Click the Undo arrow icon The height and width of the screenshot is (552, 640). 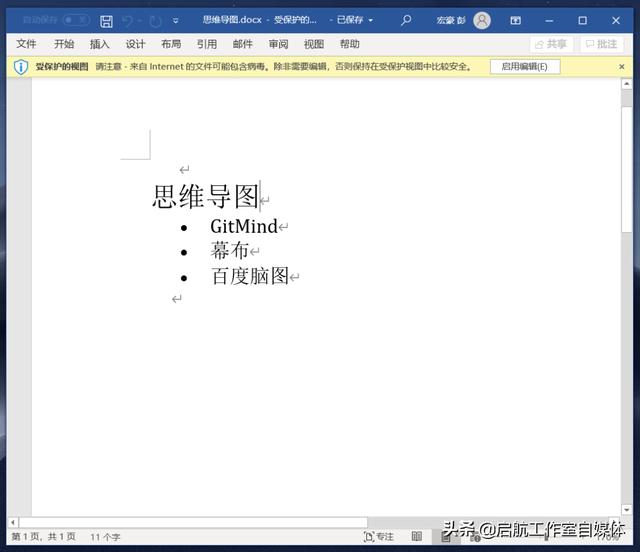click(127, 21)
